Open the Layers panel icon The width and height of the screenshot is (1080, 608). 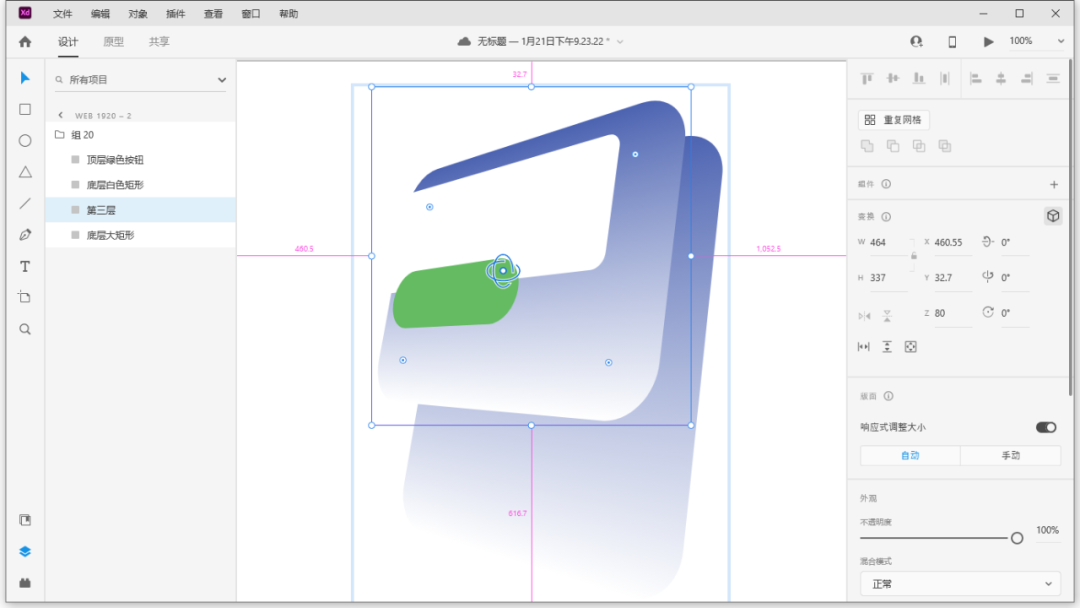point(25,551)
